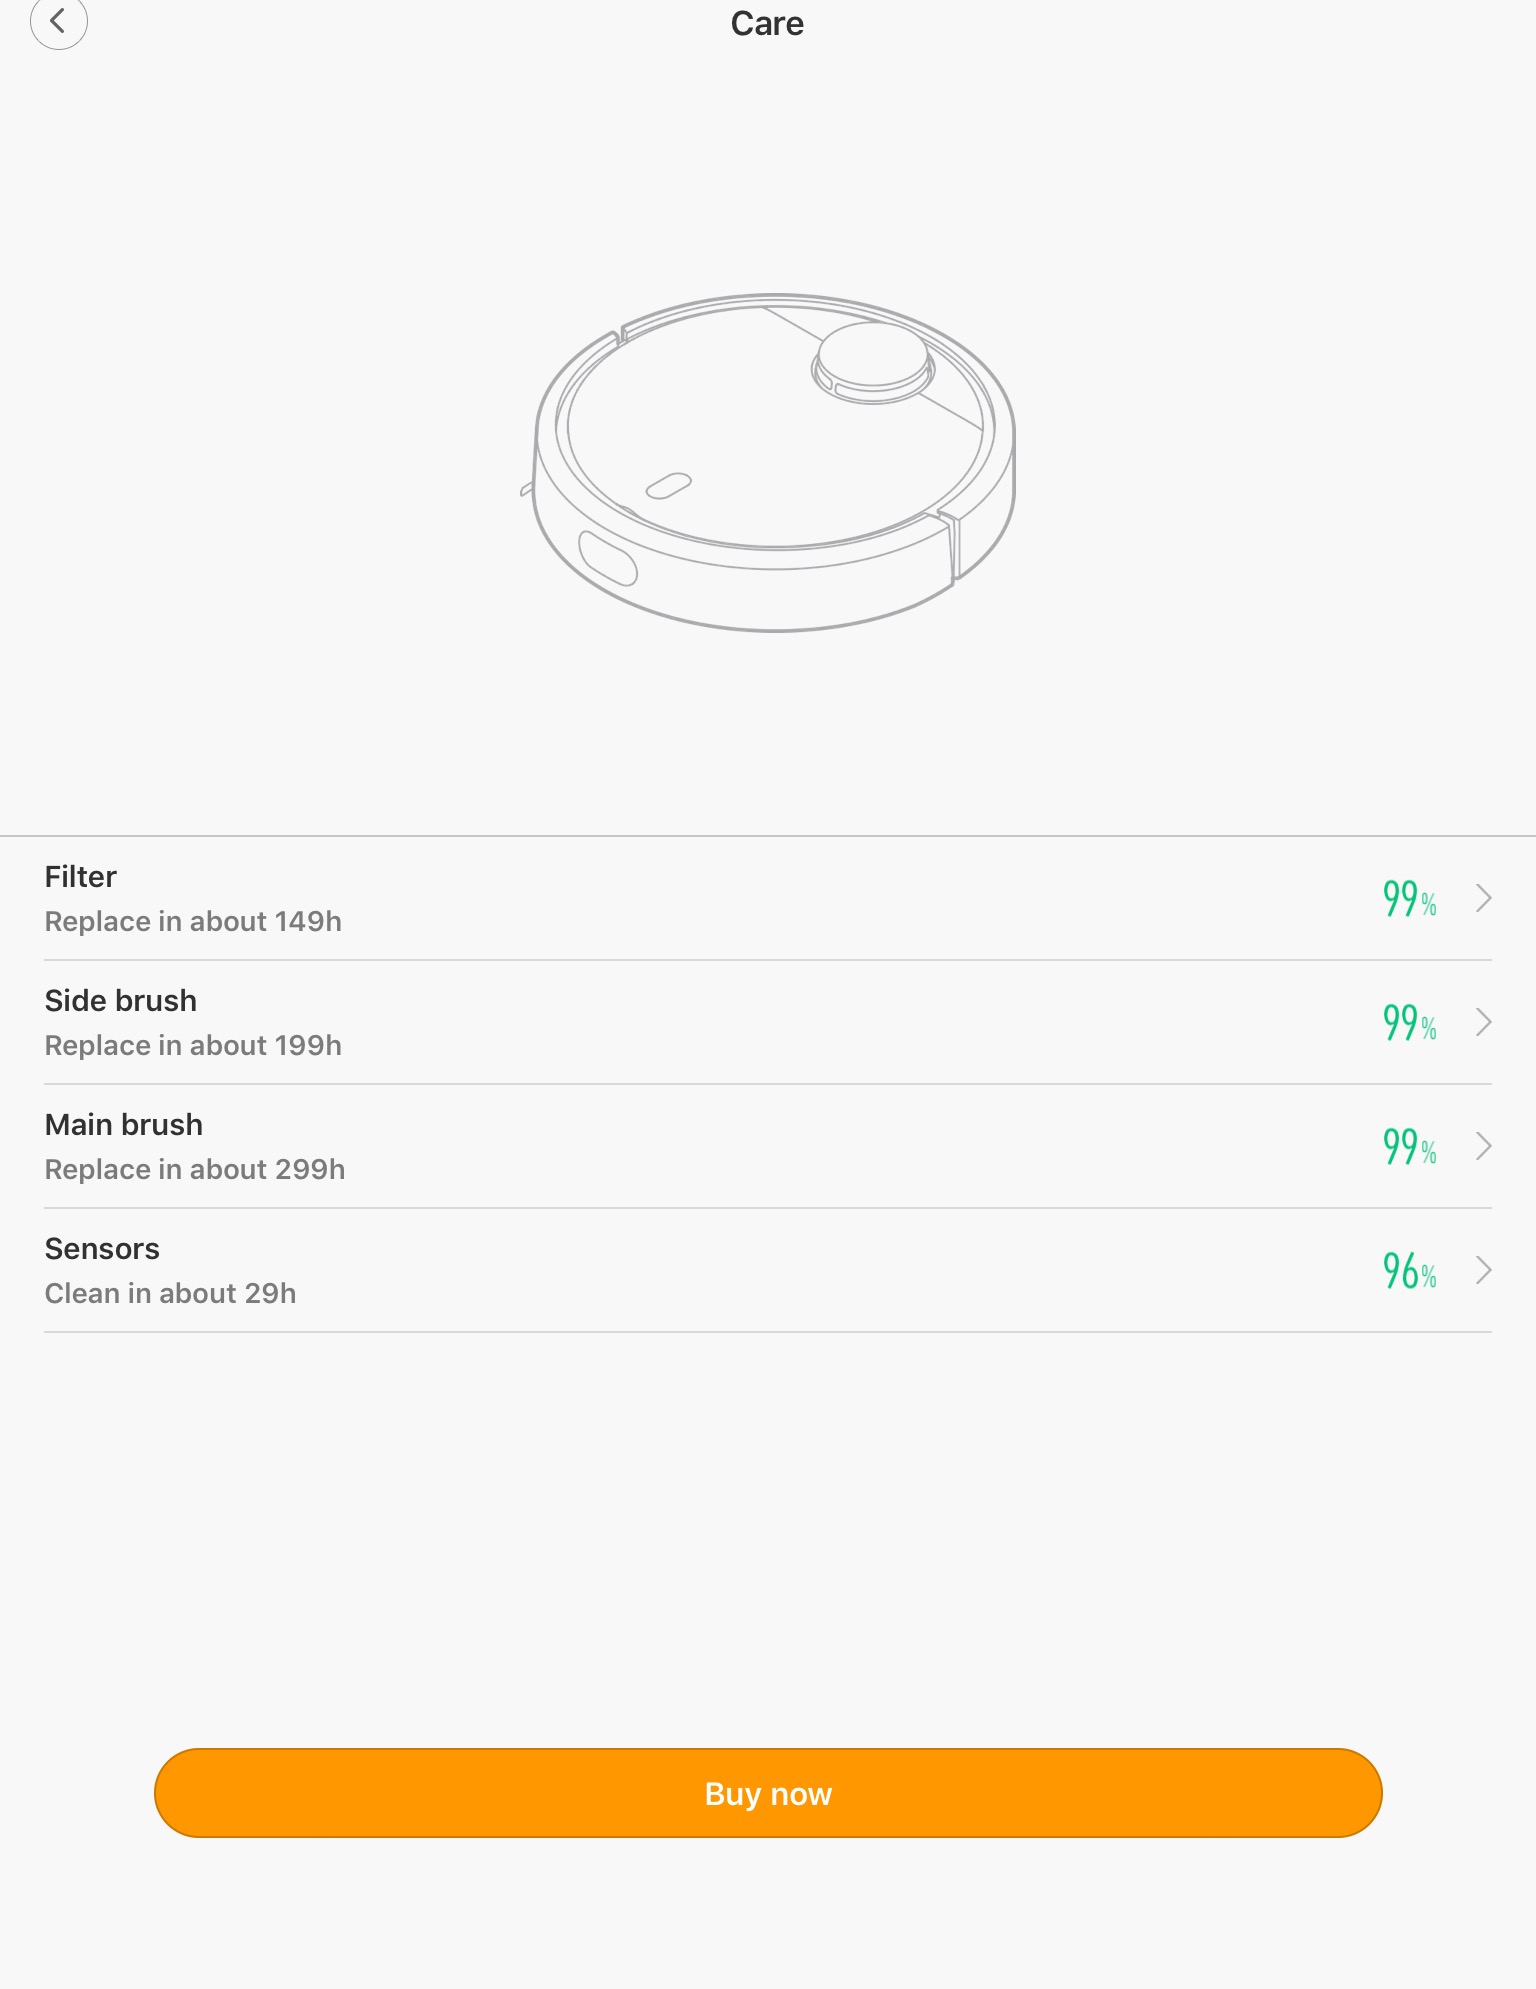
Task: Click the Care page title
Action: [x=767, y=24]
